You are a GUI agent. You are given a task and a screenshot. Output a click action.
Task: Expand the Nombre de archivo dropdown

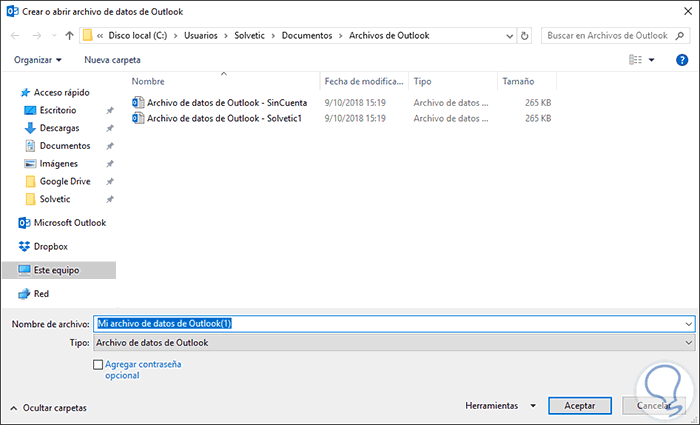tap(688, 324)
